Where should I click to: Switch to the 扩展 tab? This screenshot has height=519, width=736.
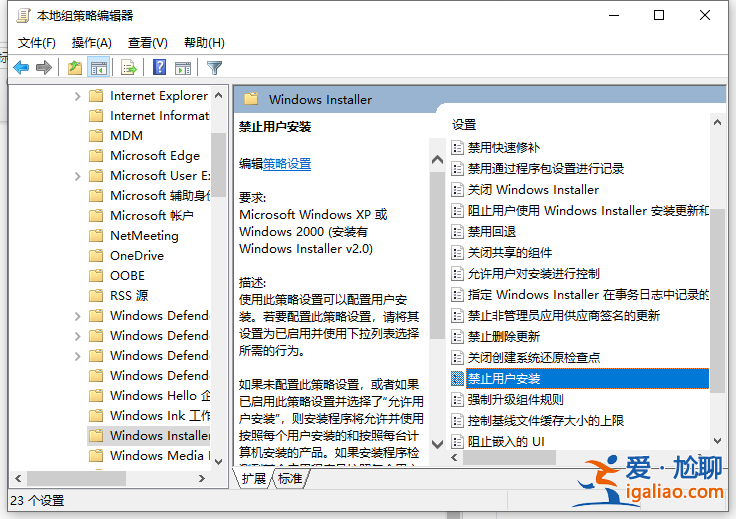pyautogui.click(x=253, y=479)
